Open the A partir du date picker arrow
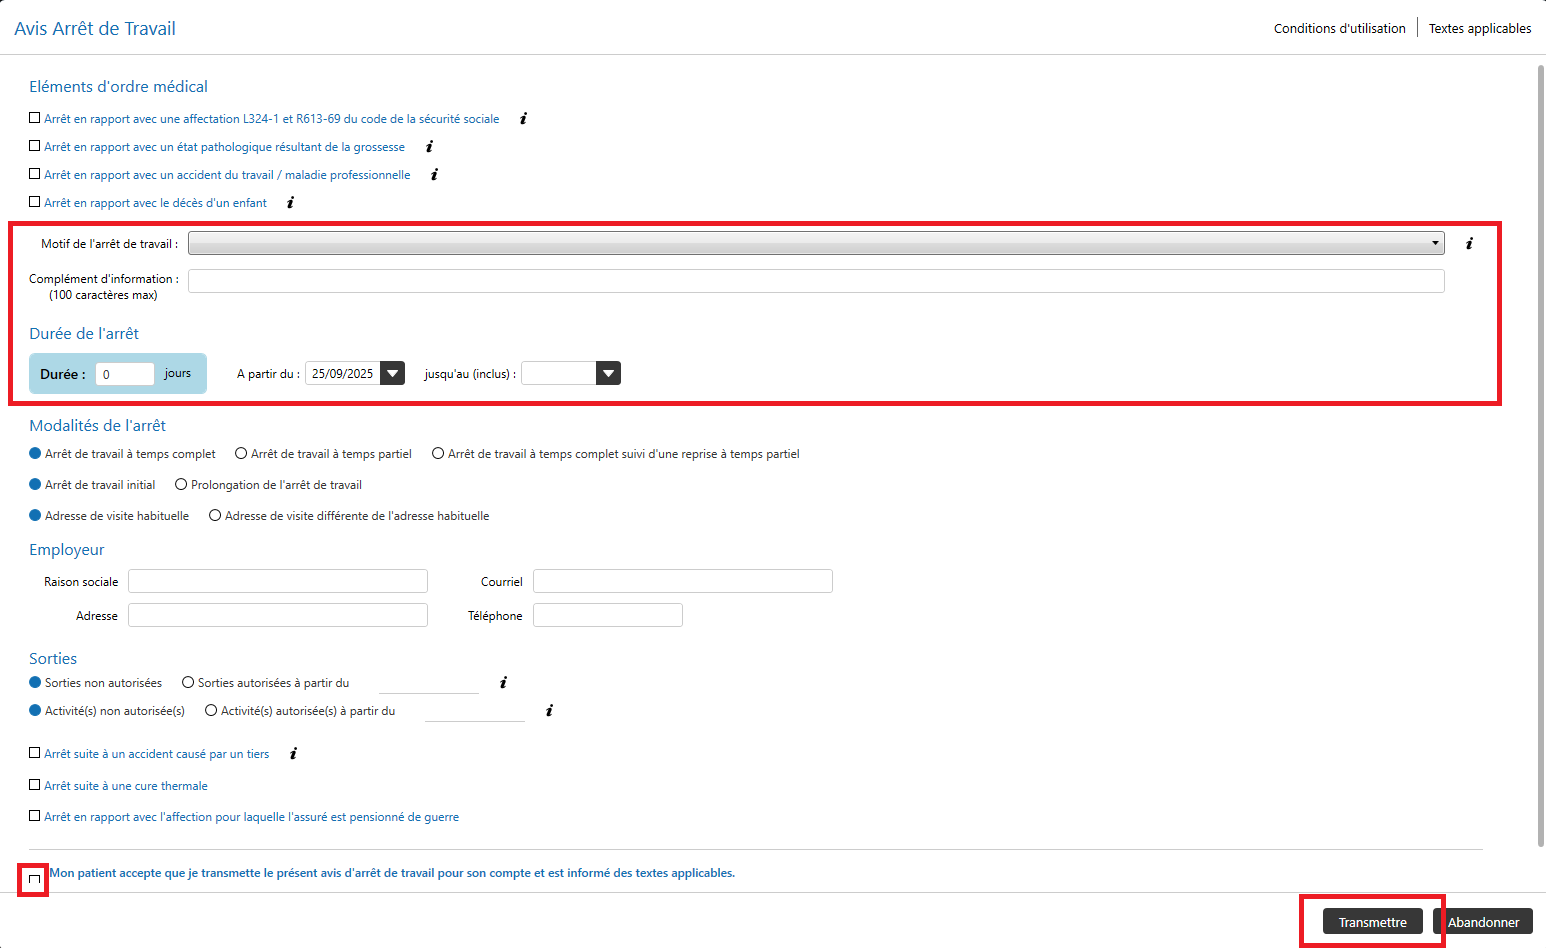Viewport: 1546px width, 948px height. pyautogui.click(x=393, y=374)
